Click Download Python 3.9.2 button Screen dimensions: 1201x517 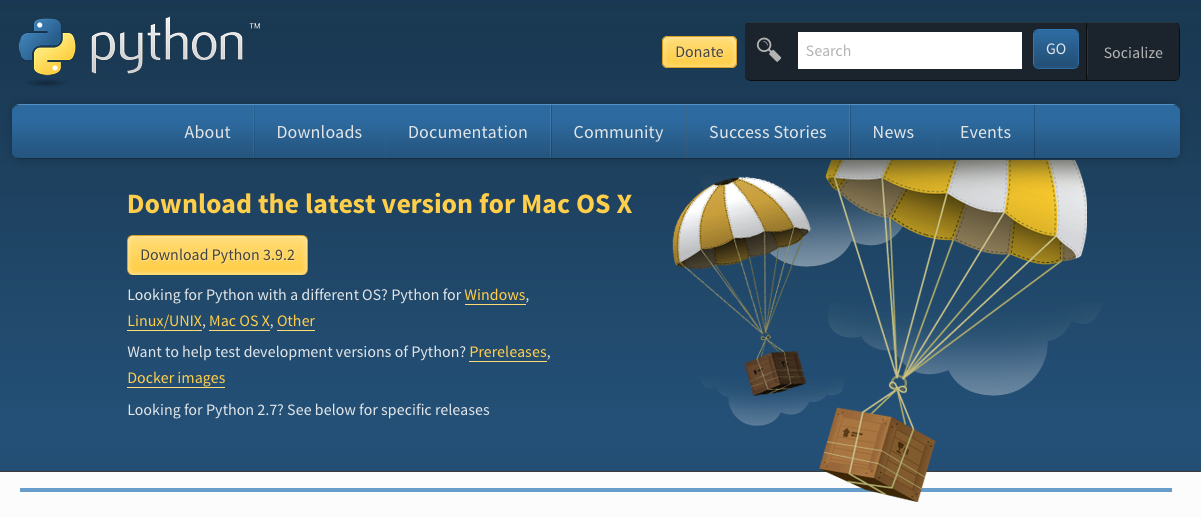217,255
